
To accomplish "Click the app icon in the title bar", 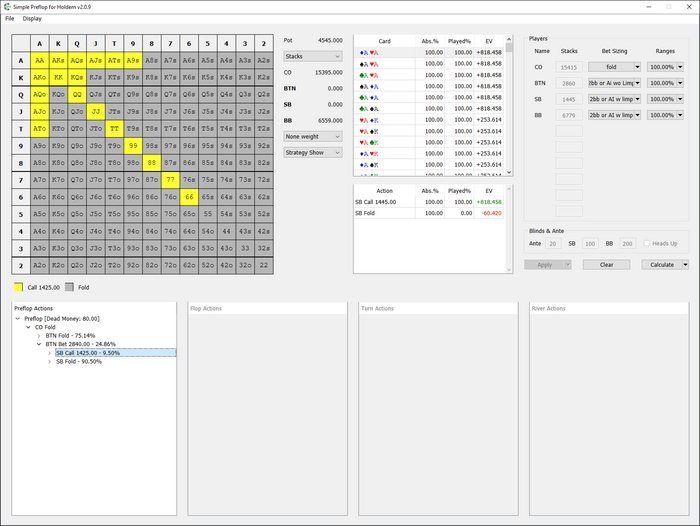I will click(6, 6).
